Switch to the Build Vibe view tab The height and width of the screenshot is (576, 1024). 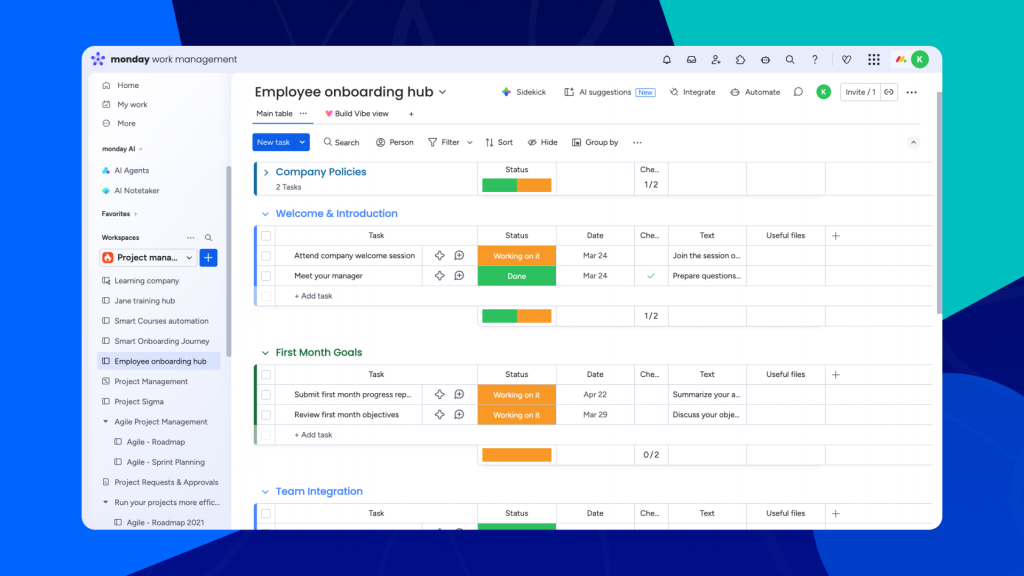coord(356,114)
